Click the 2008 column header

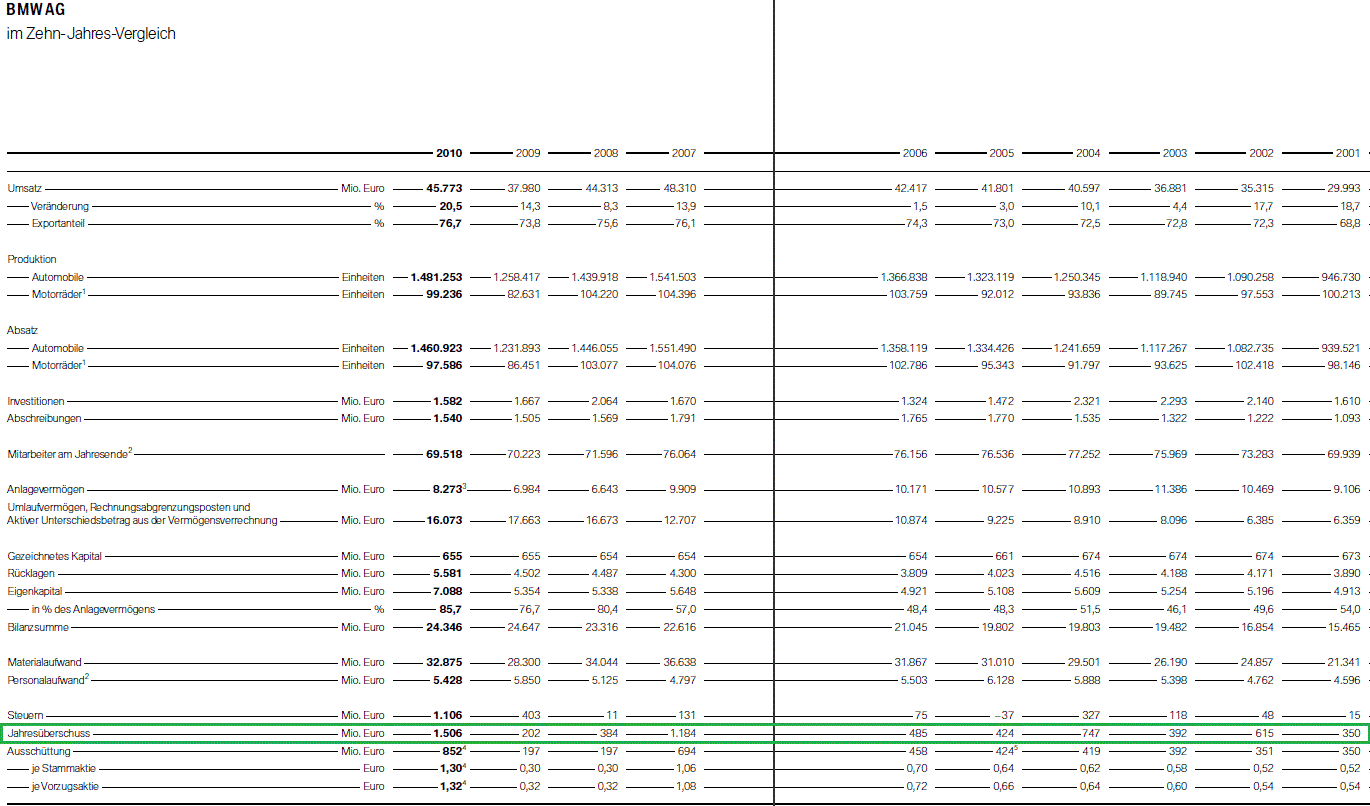(x=605, y=153)
